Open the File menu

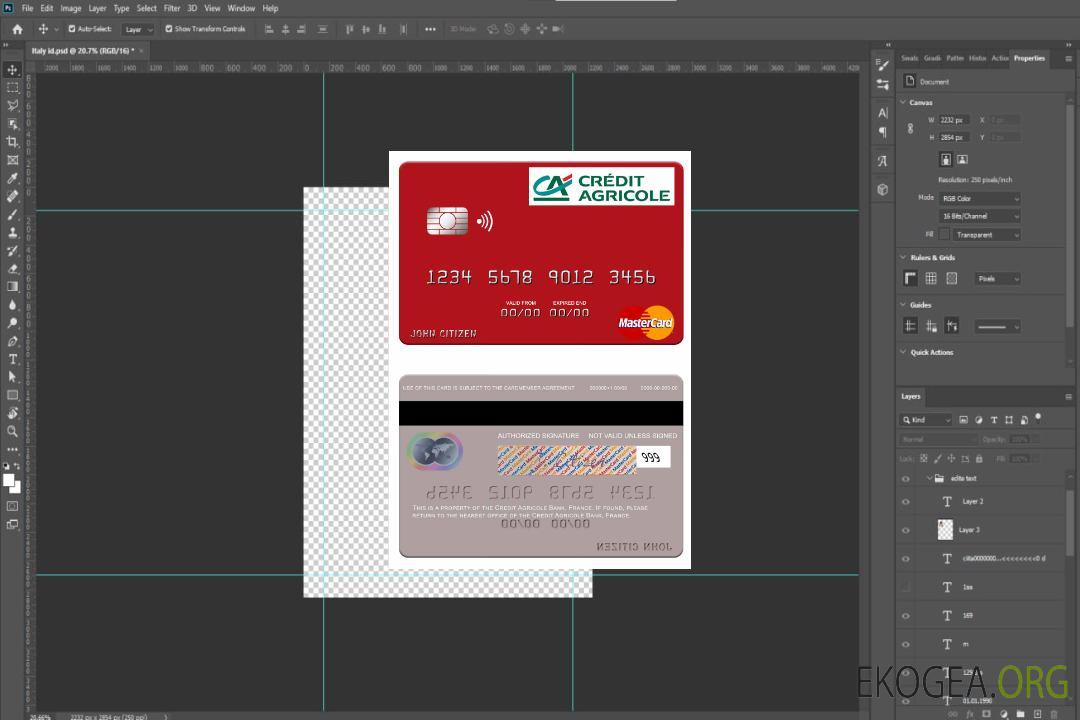coord(28,8)
